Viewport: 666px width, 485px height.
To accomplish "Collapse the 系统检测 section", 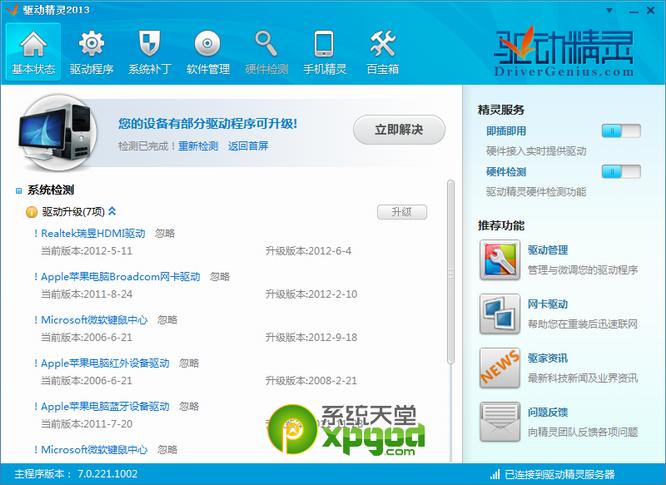I will 19,190.
